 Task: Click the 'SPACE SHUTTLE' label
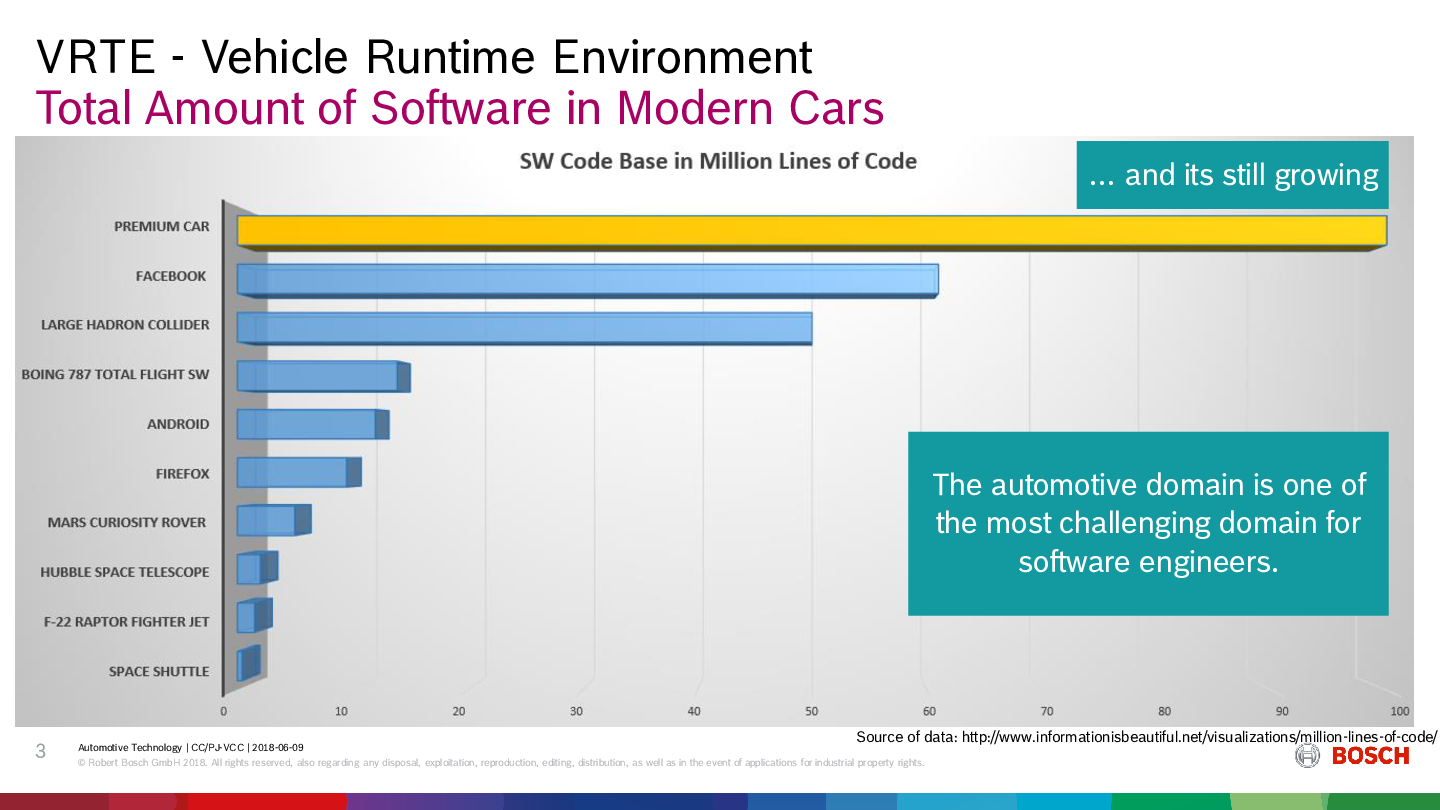(159, 672)
